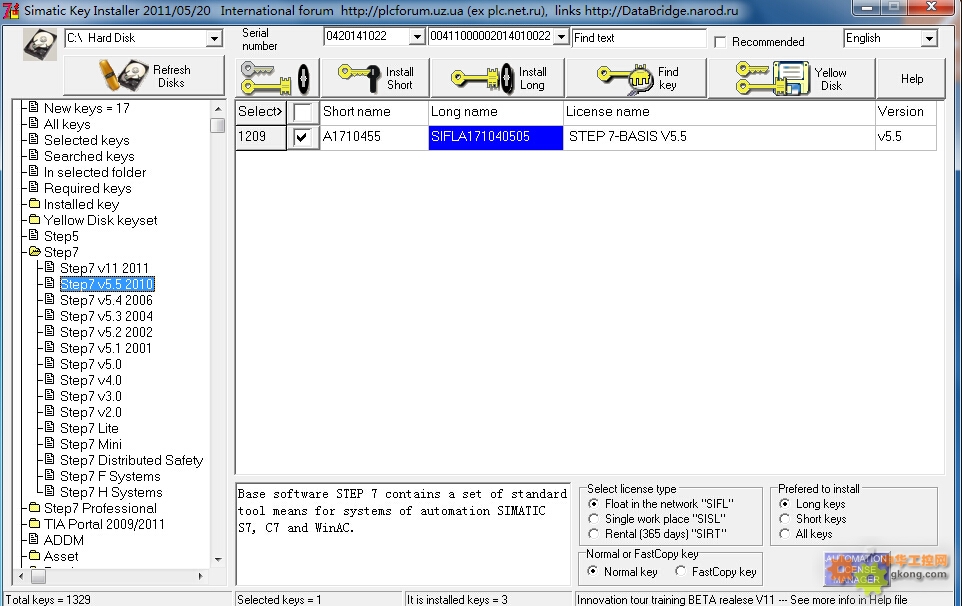
Task: Click the Simatic Key Installer title bar icon
Action: pos(11,10)
